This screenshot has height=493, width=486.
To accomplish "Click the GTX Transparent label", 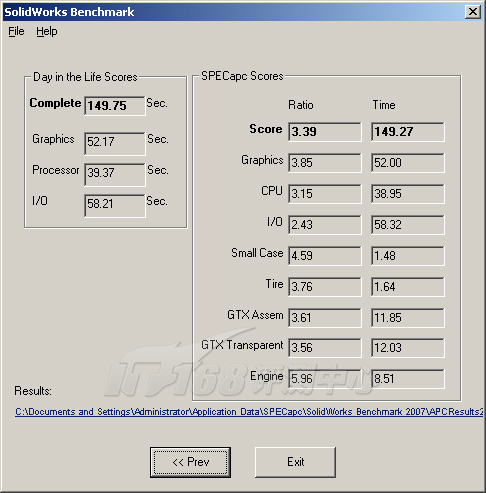I will (x=242, y=345).
